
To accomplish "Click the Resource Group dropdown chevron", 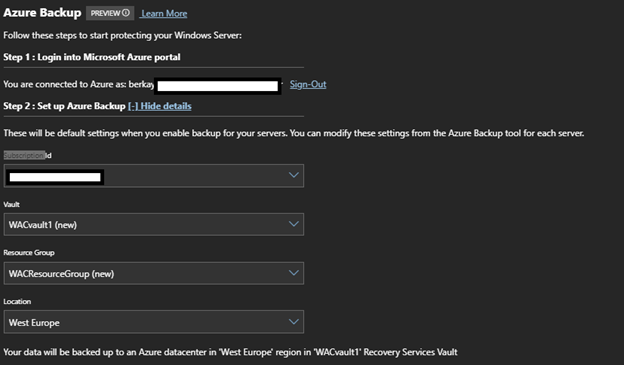I will click(294, 273).
